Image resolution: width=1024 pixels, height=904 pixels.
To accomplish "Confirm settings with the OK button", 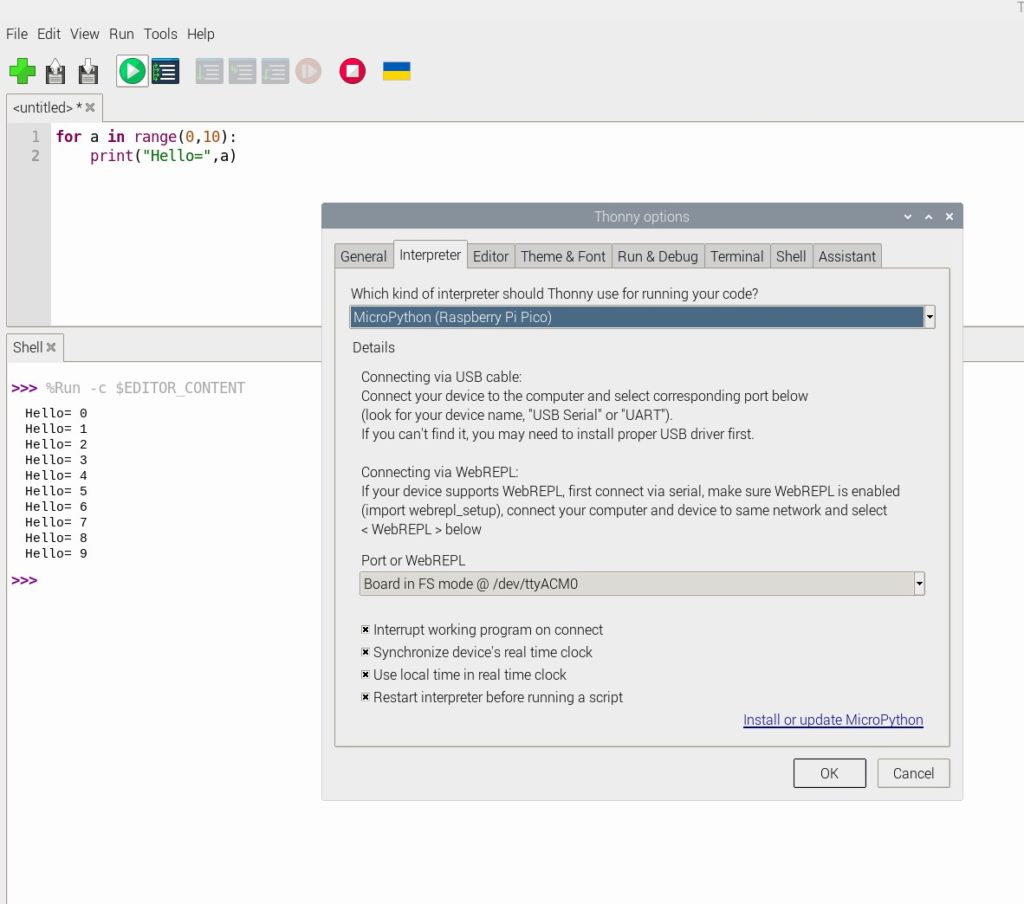I will point(829,773).
